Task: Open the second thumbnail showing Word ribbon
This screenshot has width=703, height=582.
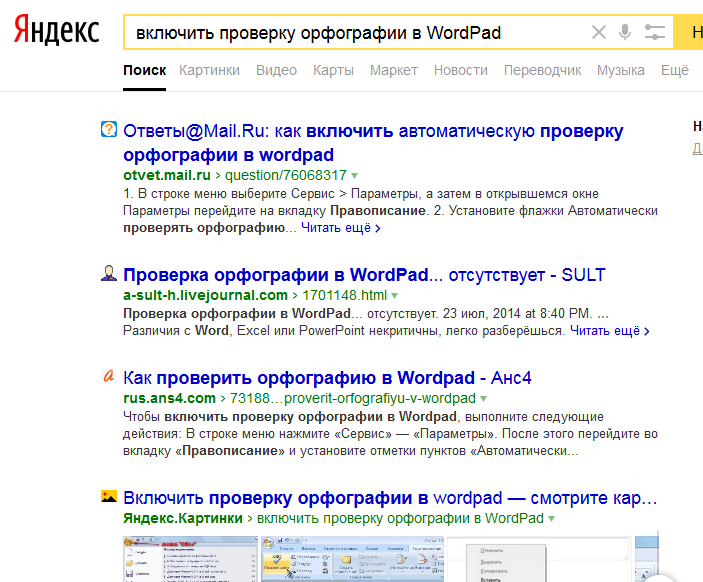Action: tap(352, 559)
